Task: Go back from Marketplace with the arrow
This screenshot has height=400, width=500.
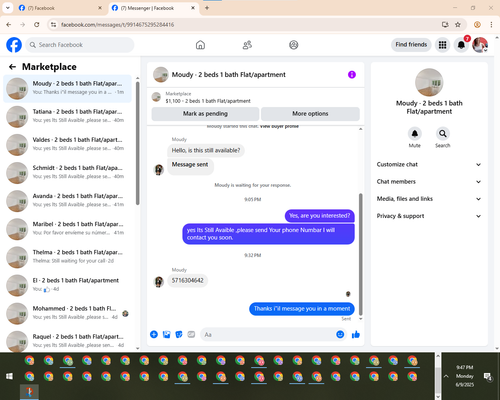Action: [12, 67]
